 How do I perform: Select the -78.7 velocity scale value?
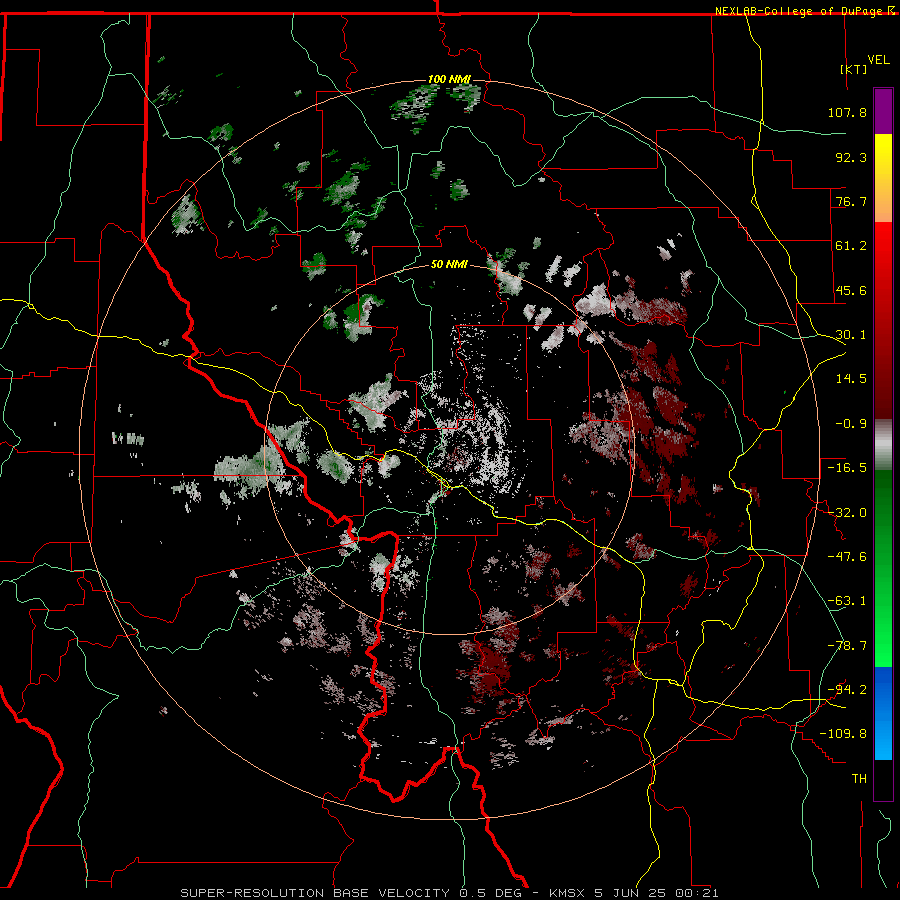[x=847, y=646]
